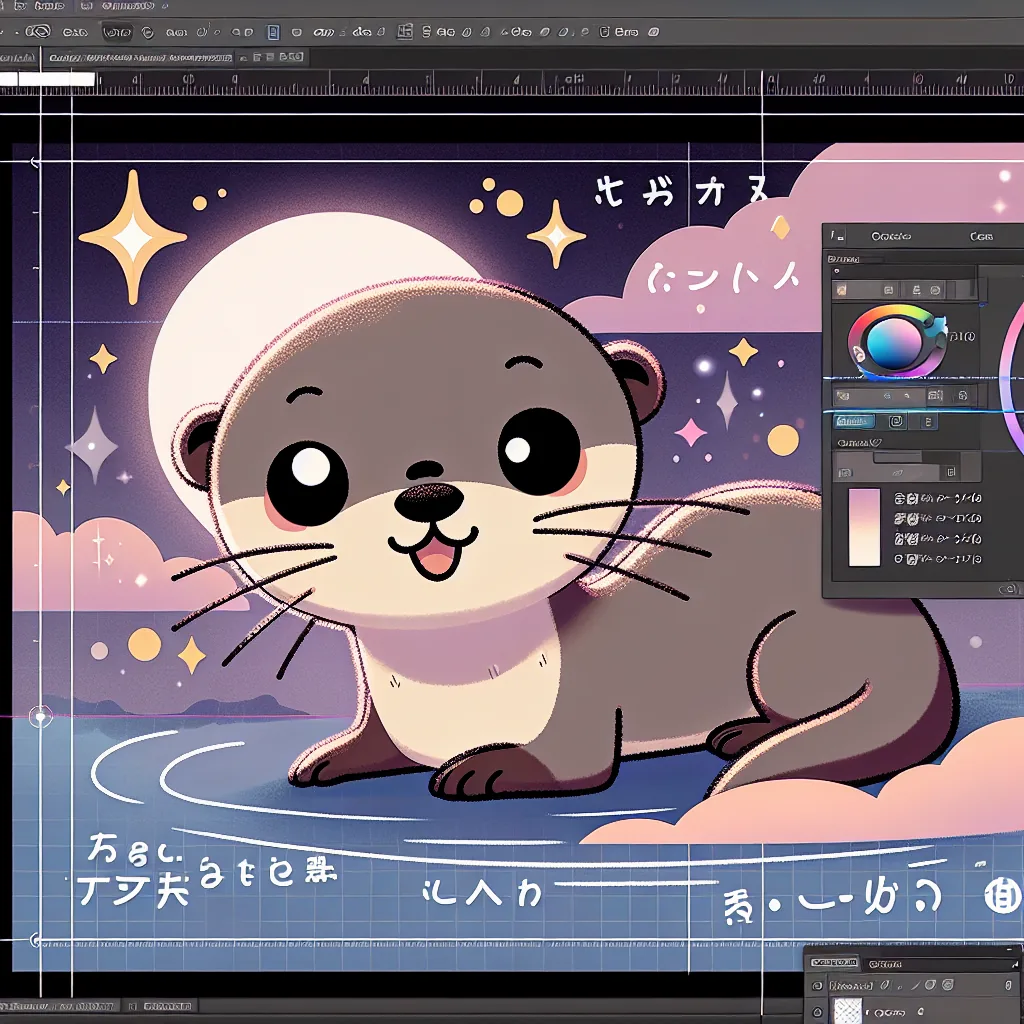
Task: Click the spiral icon at toolbar's far left
Action: pyautogui.click(x=40, y=32)
